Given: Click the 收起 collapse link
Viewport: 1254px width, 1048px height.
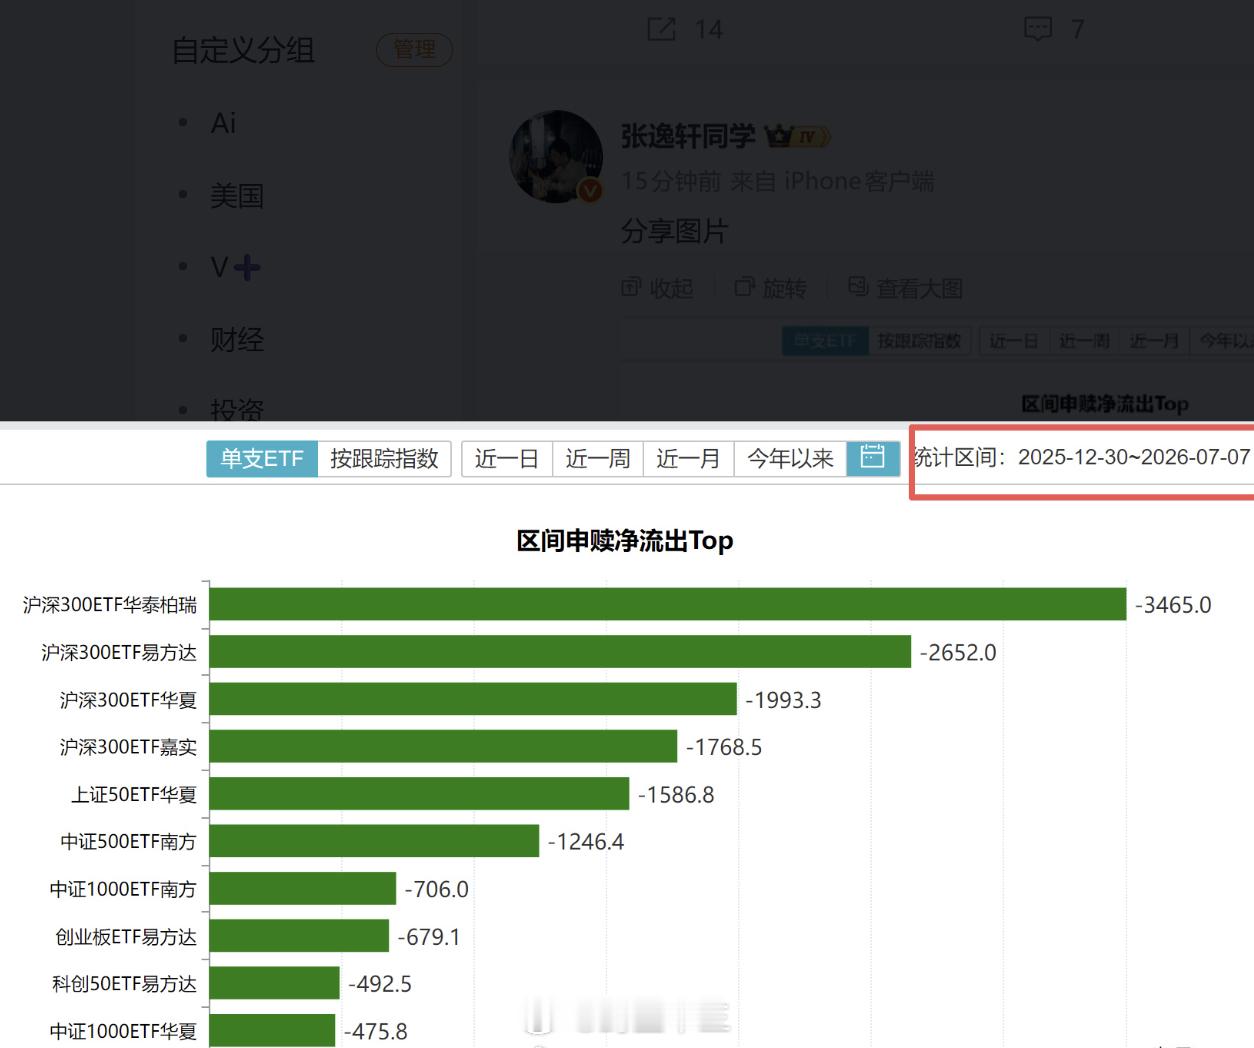Looking at the screenshot, I should click(x=671, y=289).
